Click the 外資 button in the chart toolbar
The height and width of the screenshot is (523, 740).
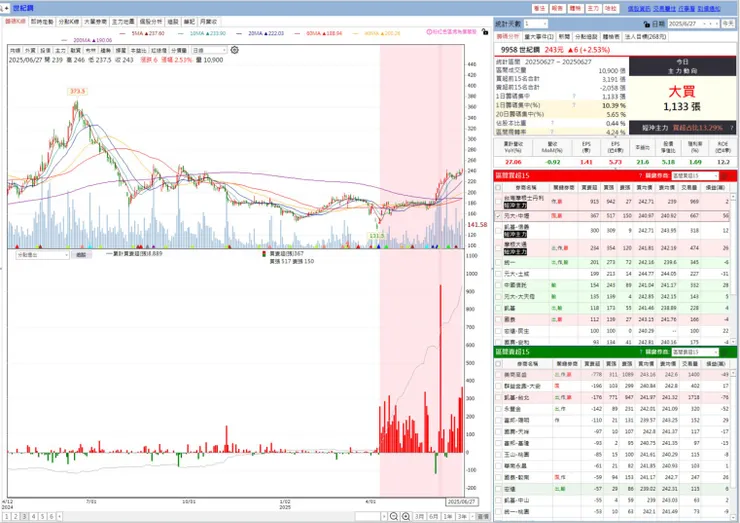[x=30, y=51]
